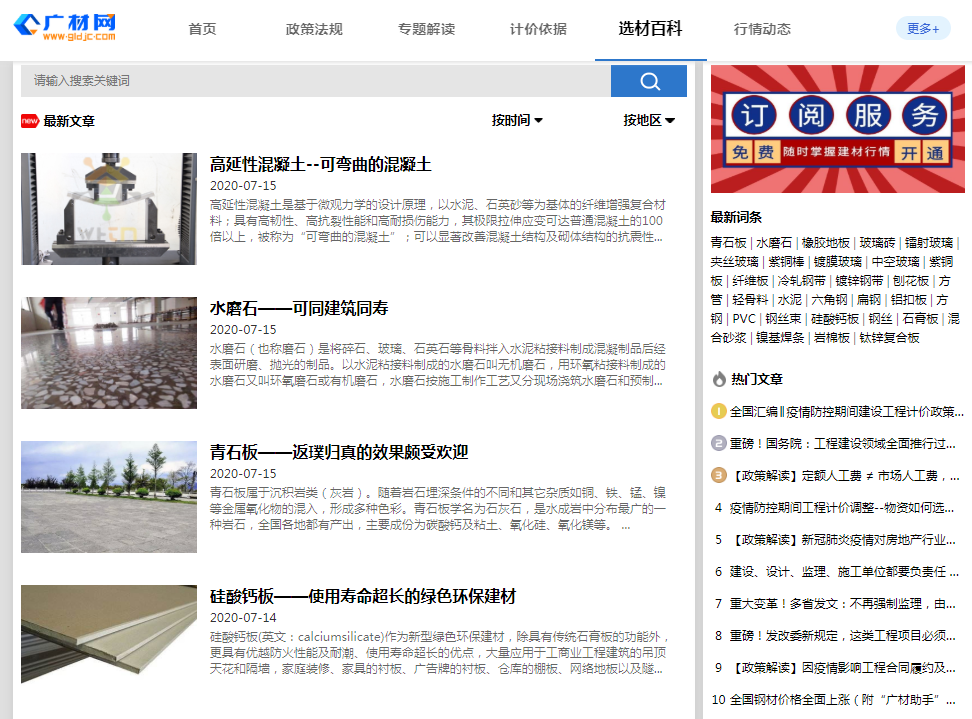
Task: Focus the keyword search input field
Action: coord(315,81)
